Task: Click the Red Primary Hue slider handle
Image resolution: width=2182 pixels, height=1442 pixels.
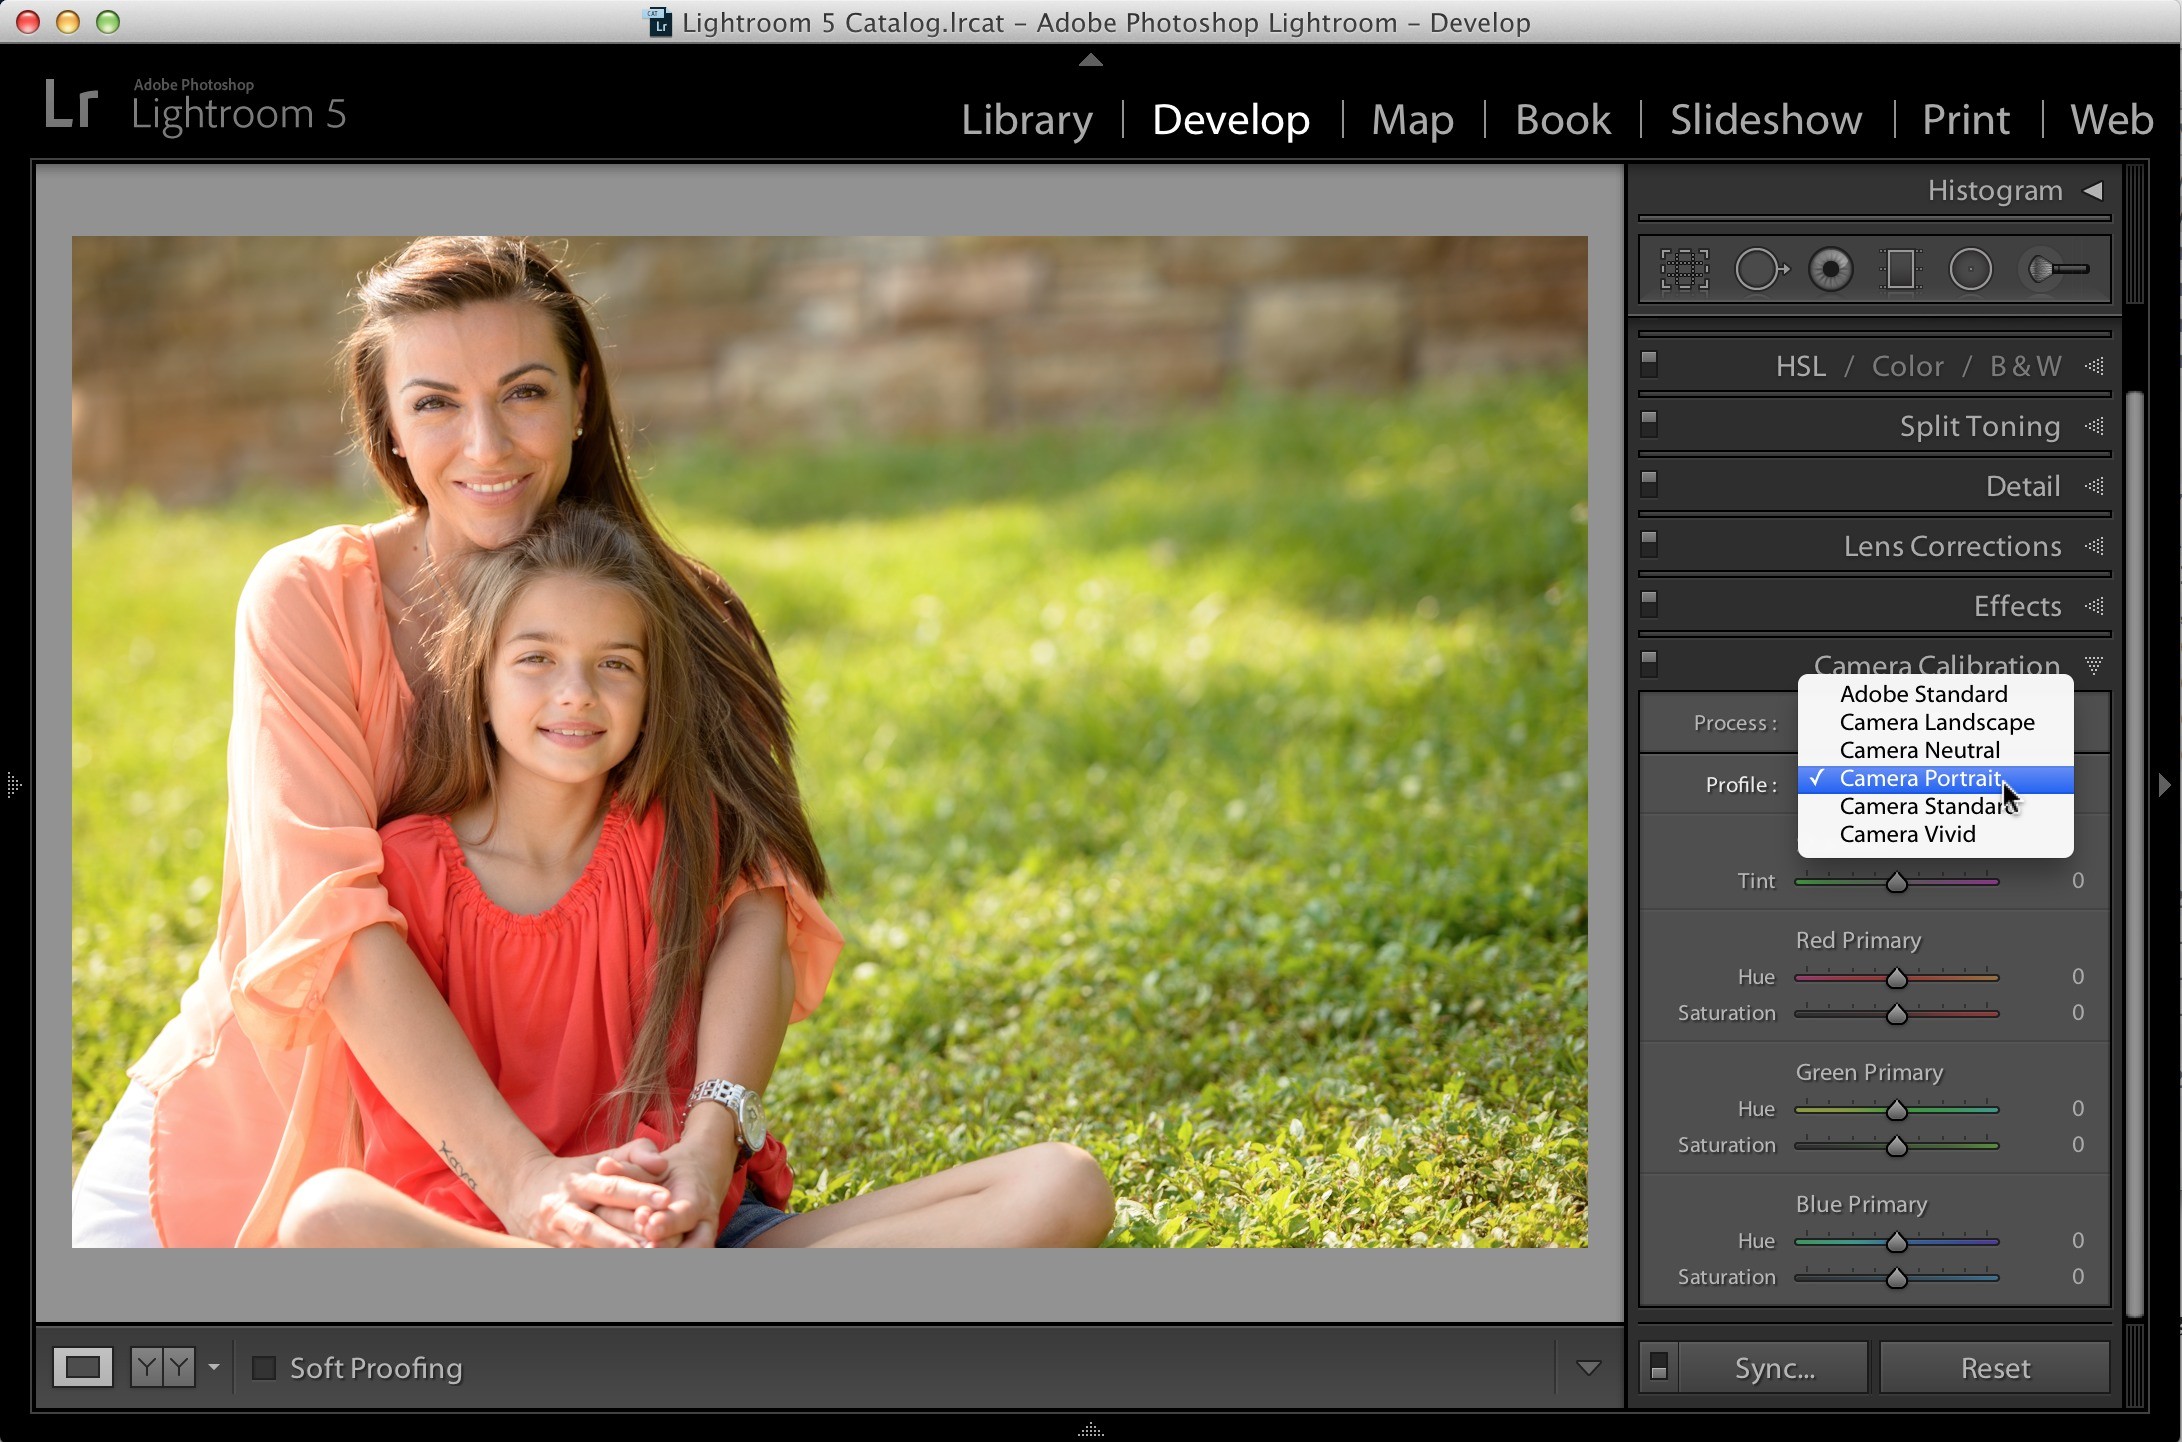Action: tap(1897, 978)
